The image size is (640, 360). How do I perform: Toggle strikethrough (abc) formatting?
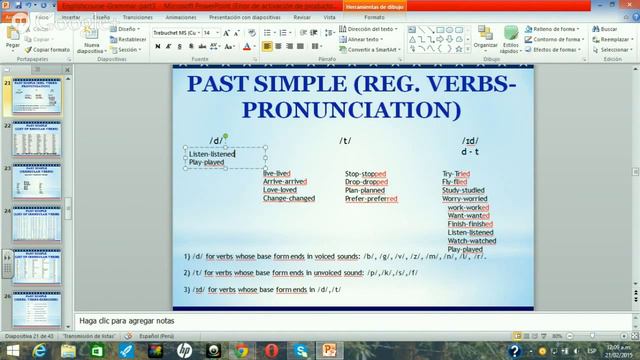pos(202,47)
